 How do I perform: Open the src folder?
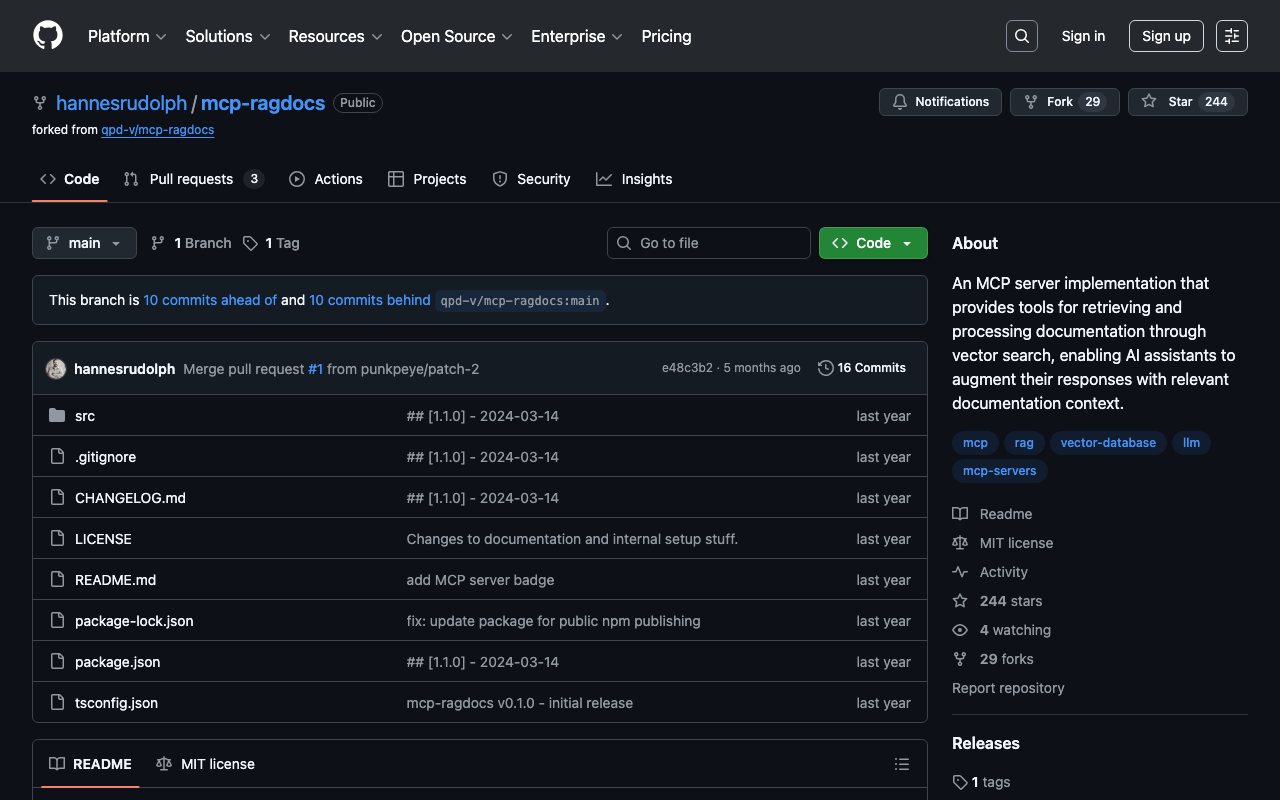click(x=85, y=416)
